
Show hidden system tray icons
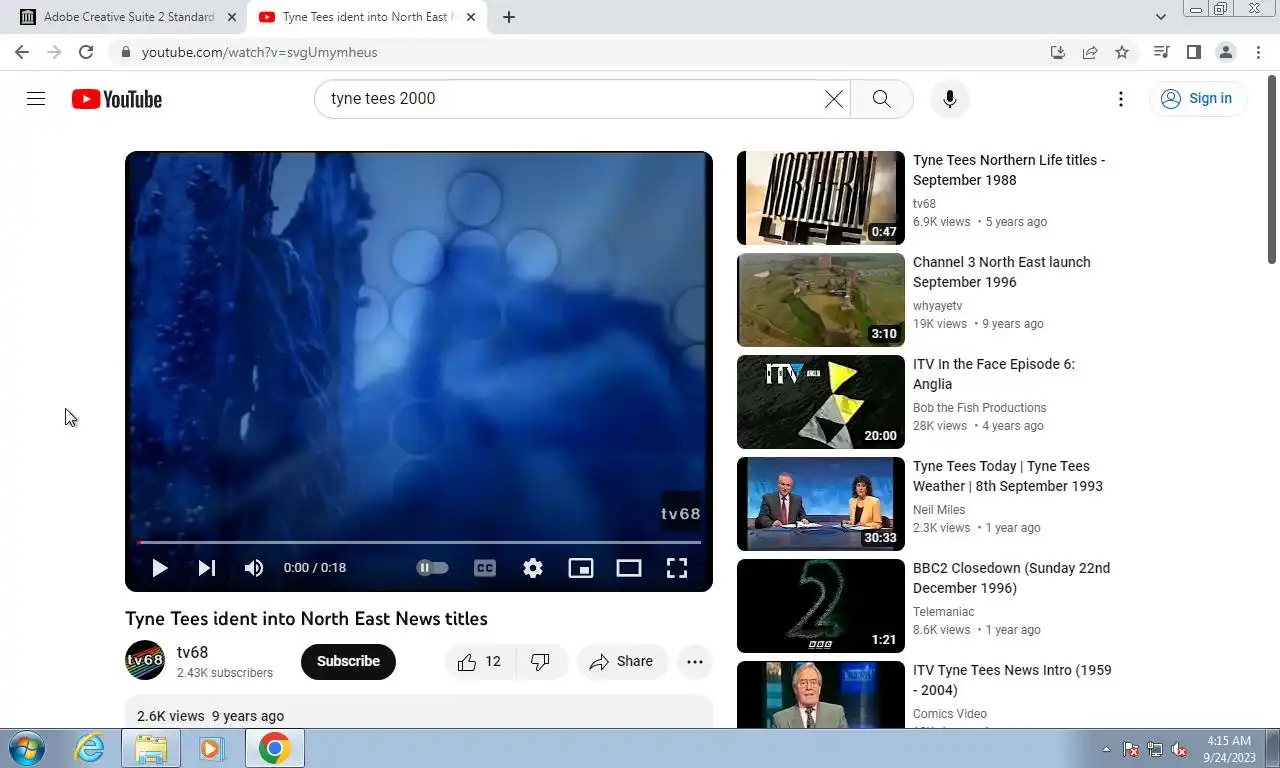[x=1106, y=749]
